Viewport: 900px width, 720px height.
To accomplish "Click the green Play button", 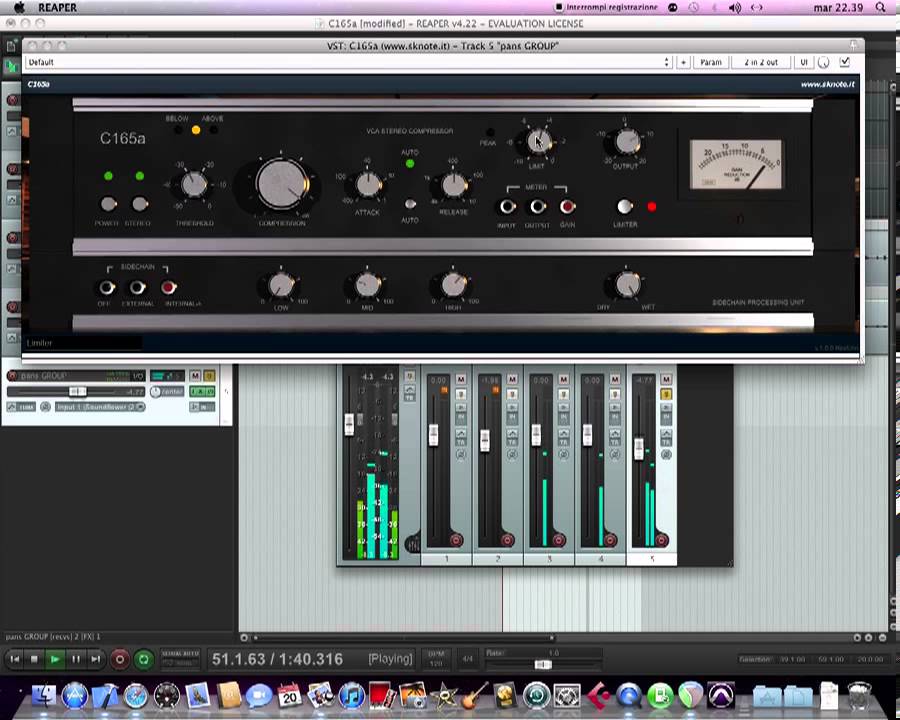I will [x=55, y=659].
